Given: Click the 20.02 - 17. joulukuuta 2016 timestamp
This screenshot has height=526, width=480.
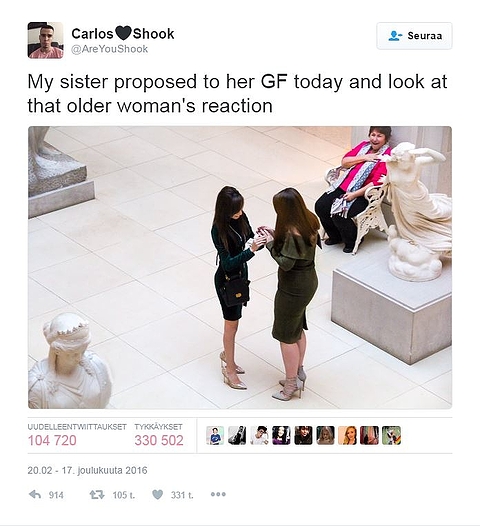Looking at the screenshot, I should (x=87, y=470).
